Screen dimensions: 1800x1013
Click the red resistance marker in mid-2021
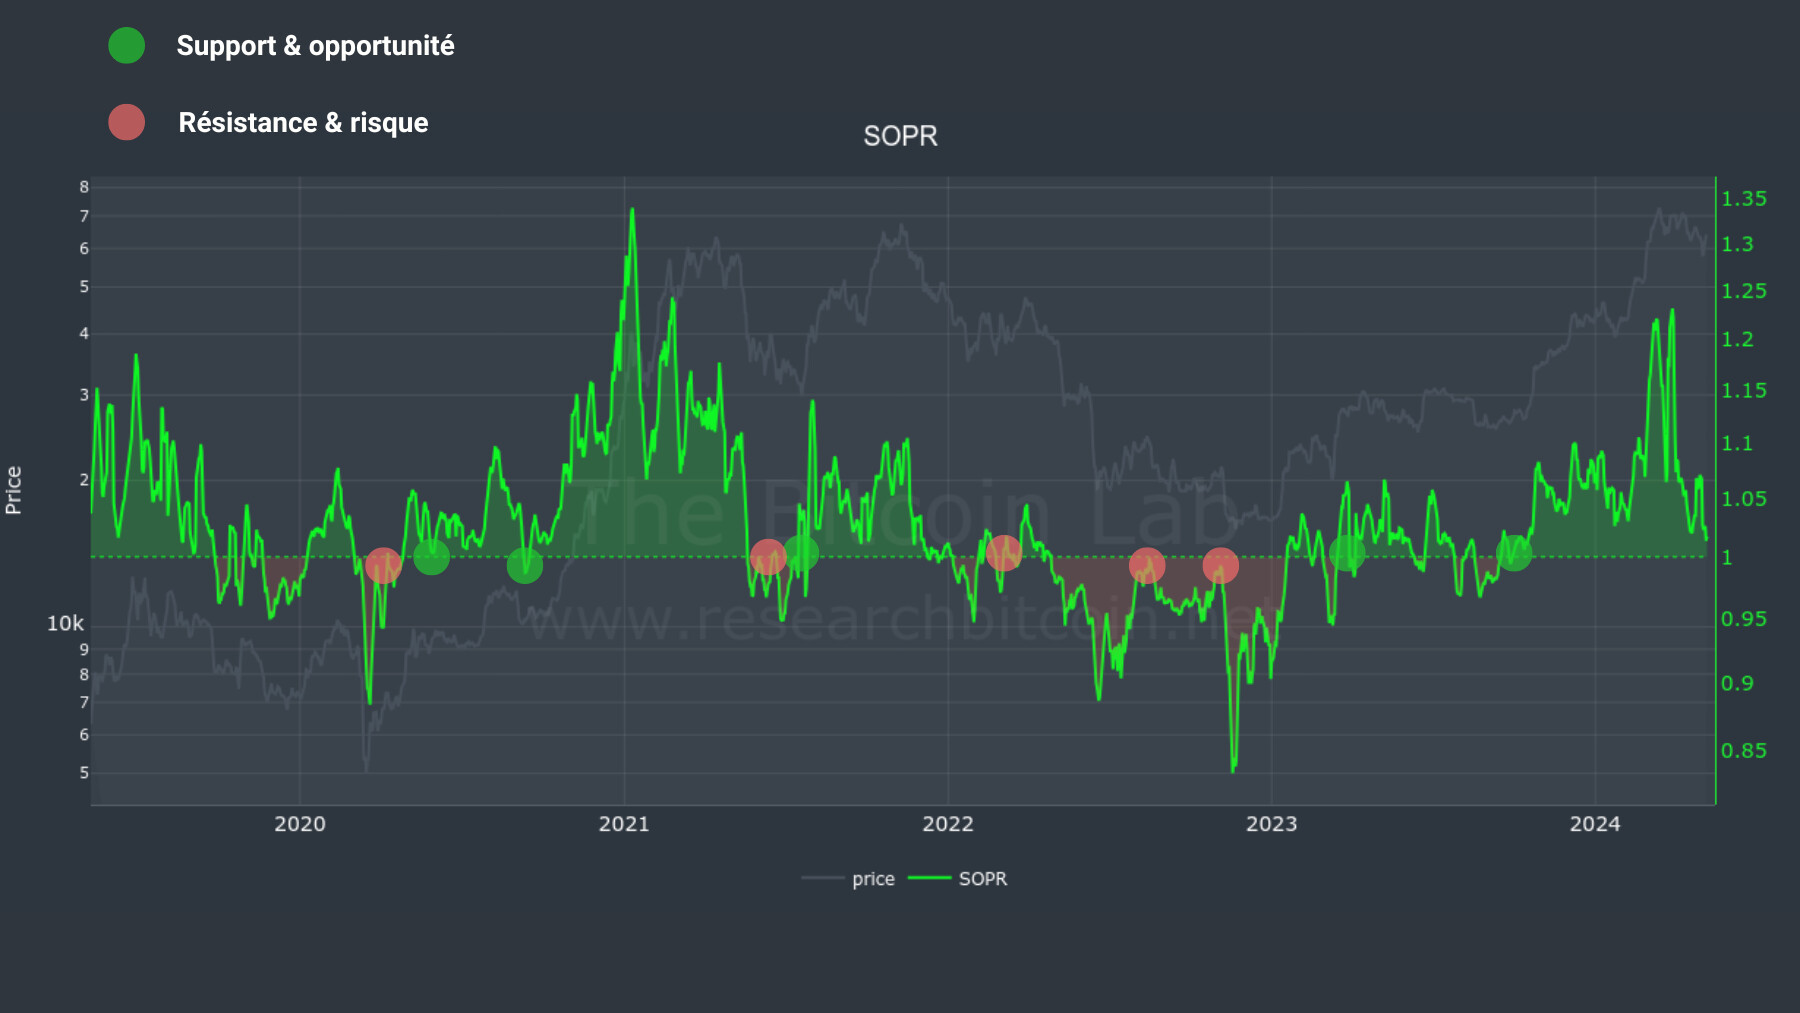point(768,557)
